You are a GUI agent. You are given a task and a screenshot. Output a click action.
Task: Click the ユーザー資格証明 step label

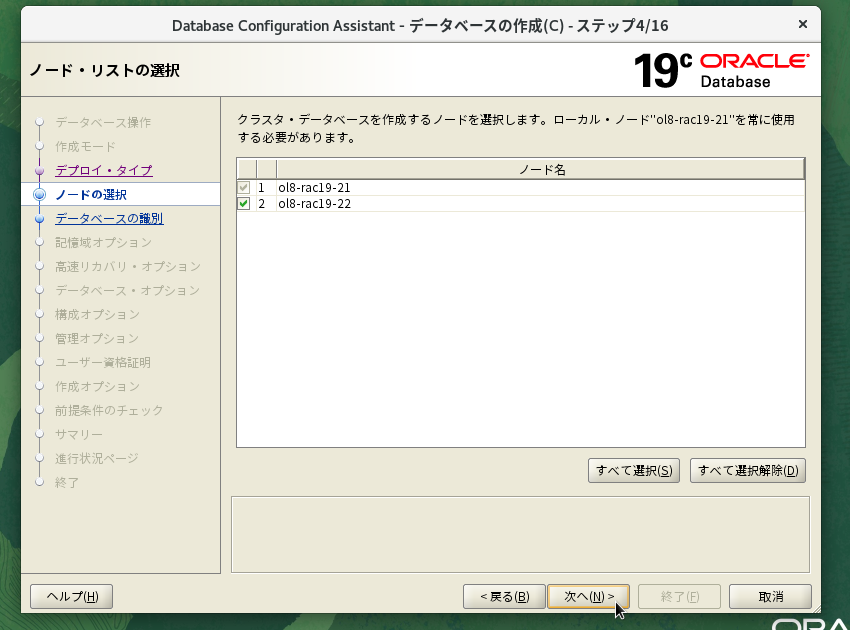[103, 362]
